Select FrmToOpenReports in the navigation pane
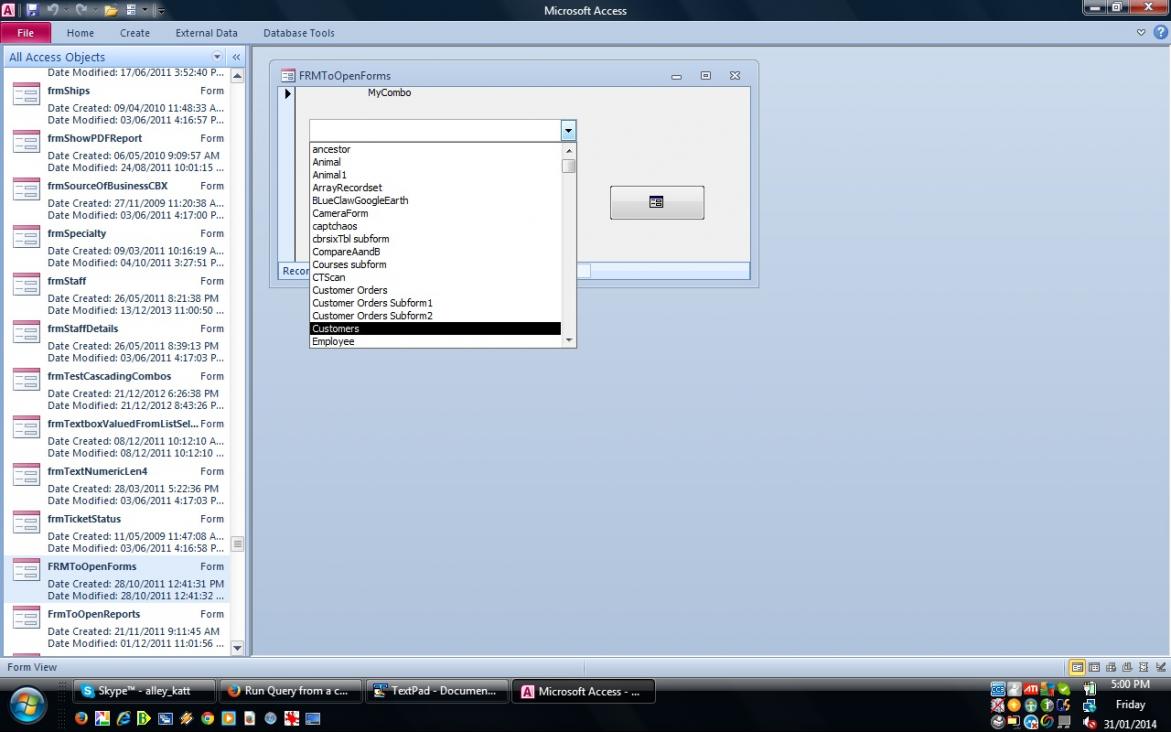Image resolution: width=1171 pixels, height=732 pixels. [x=117, y=627]
